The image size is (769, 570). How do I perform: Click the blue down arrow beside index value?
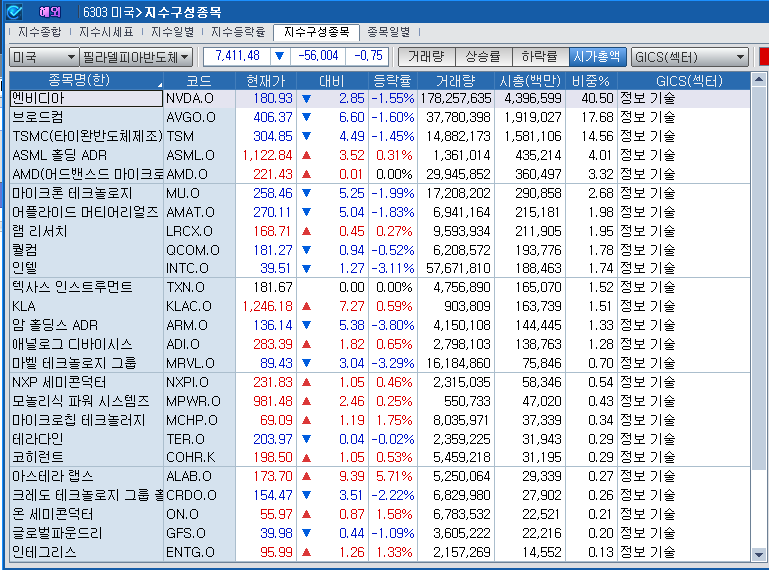point(280,56)
